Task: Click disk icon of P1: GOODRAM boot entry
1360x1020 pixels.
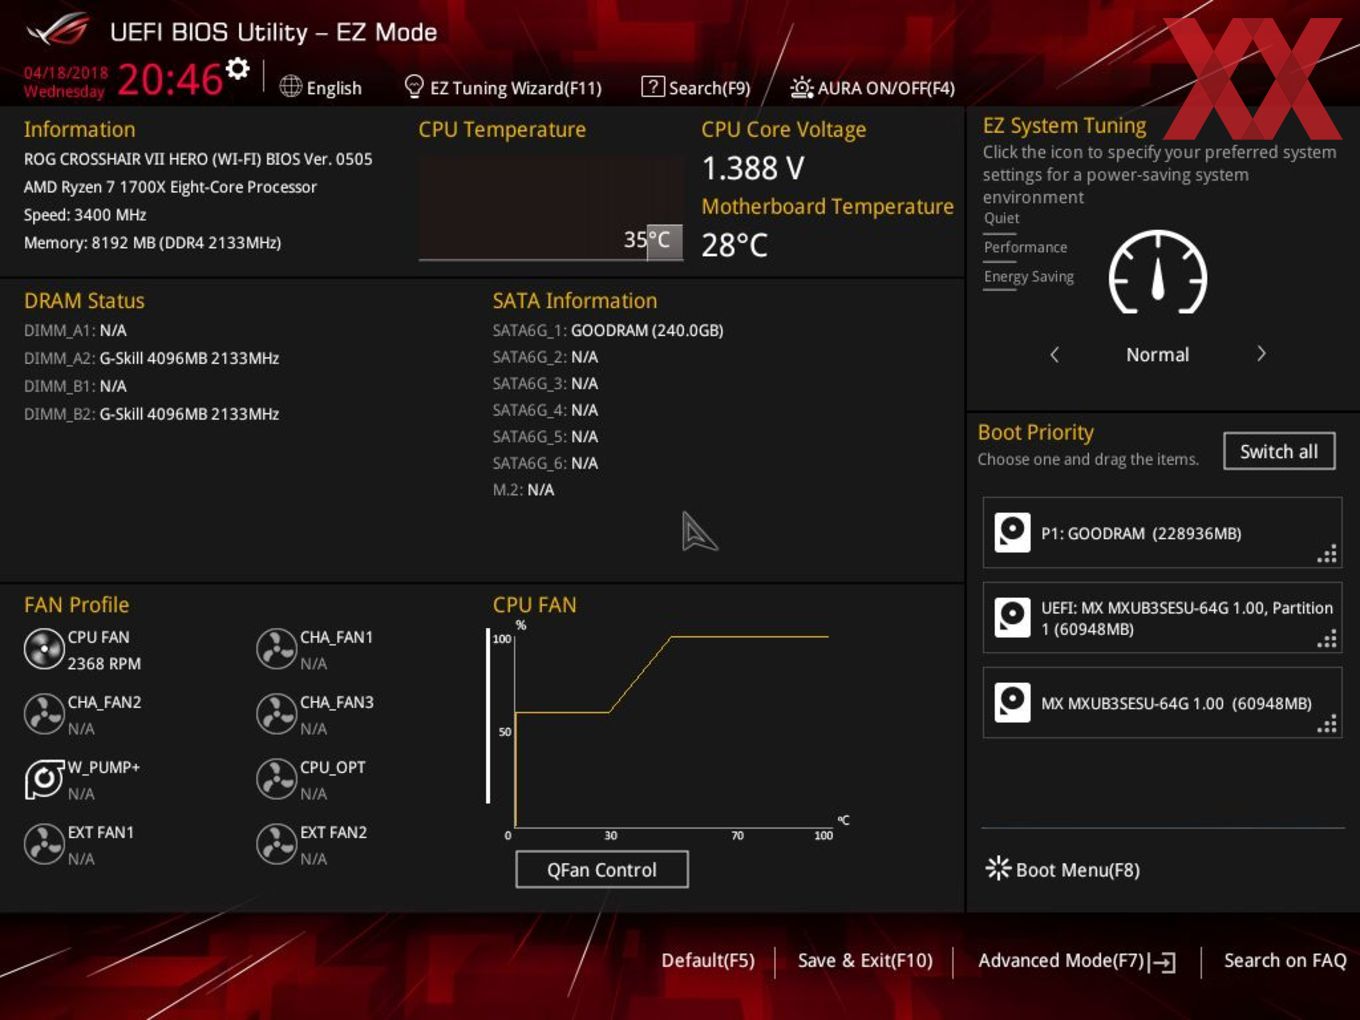Action: (1012, 533)
